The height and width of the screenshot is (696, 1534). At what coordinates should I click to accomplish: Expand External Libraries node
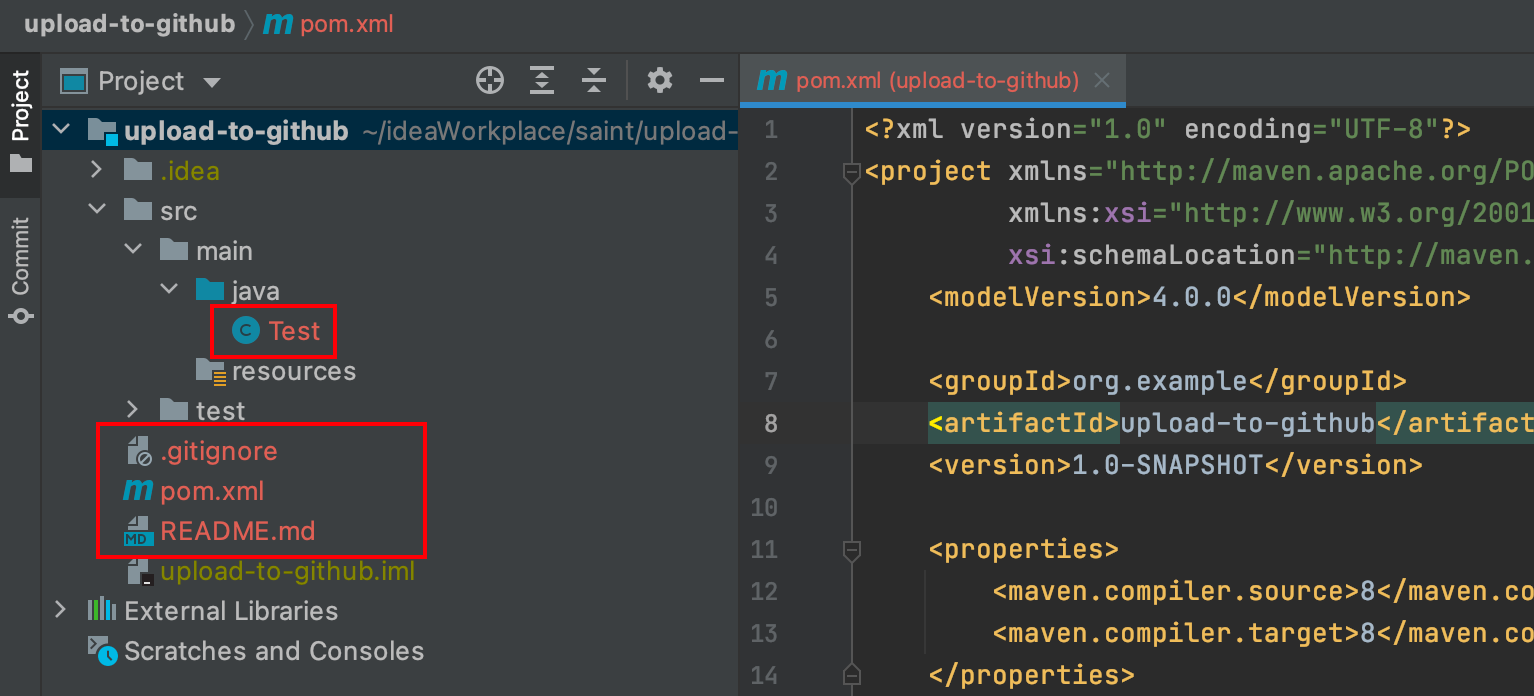[61, 610]
